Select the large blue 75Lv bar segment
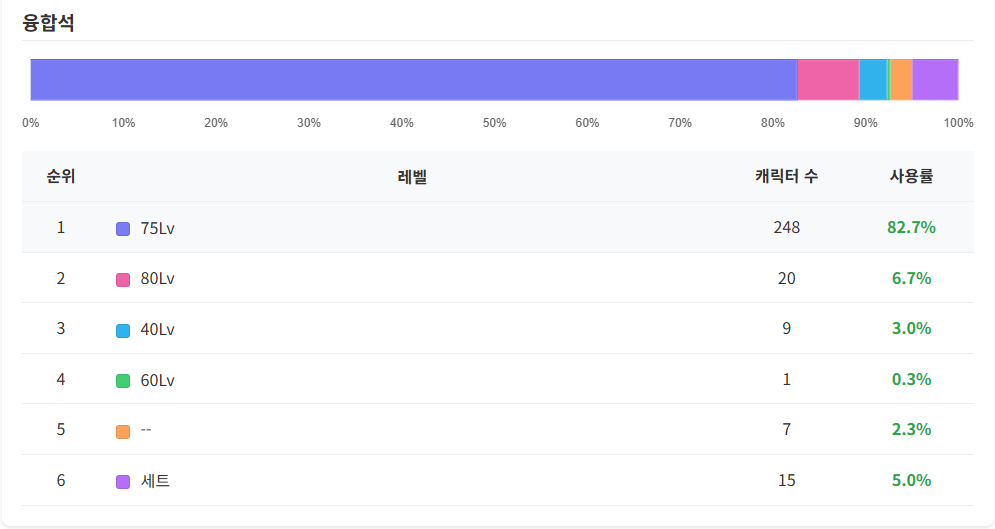Viewport: 995px width, 529px height. click(413, 80)
